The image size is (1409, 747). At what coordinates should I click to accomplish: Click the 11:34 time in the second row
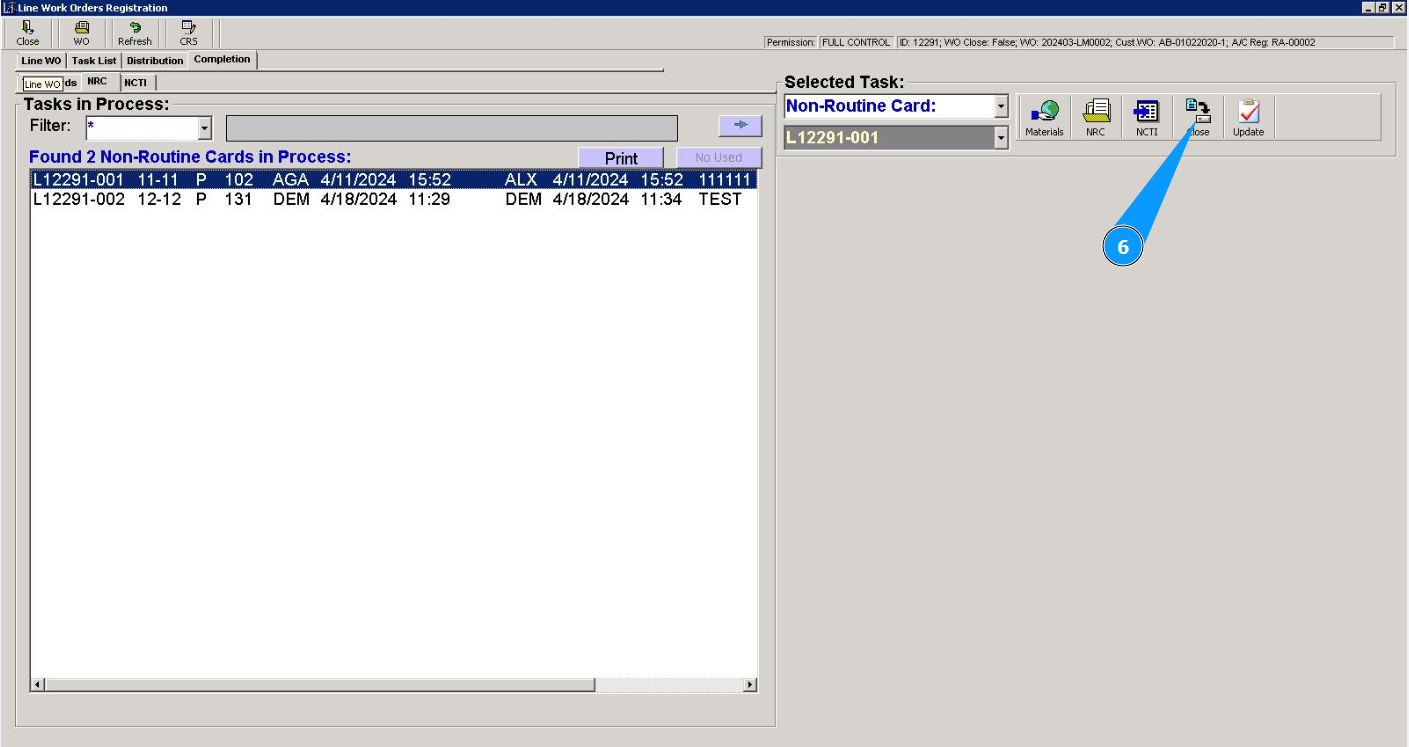click(x=661, y=199)
